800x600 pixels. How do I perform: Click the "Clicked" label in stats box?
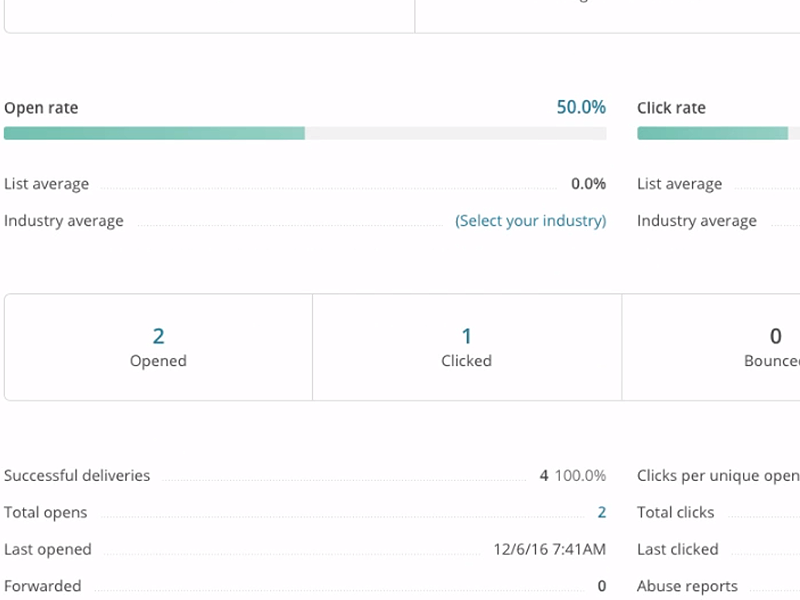[x=466, y=361]
